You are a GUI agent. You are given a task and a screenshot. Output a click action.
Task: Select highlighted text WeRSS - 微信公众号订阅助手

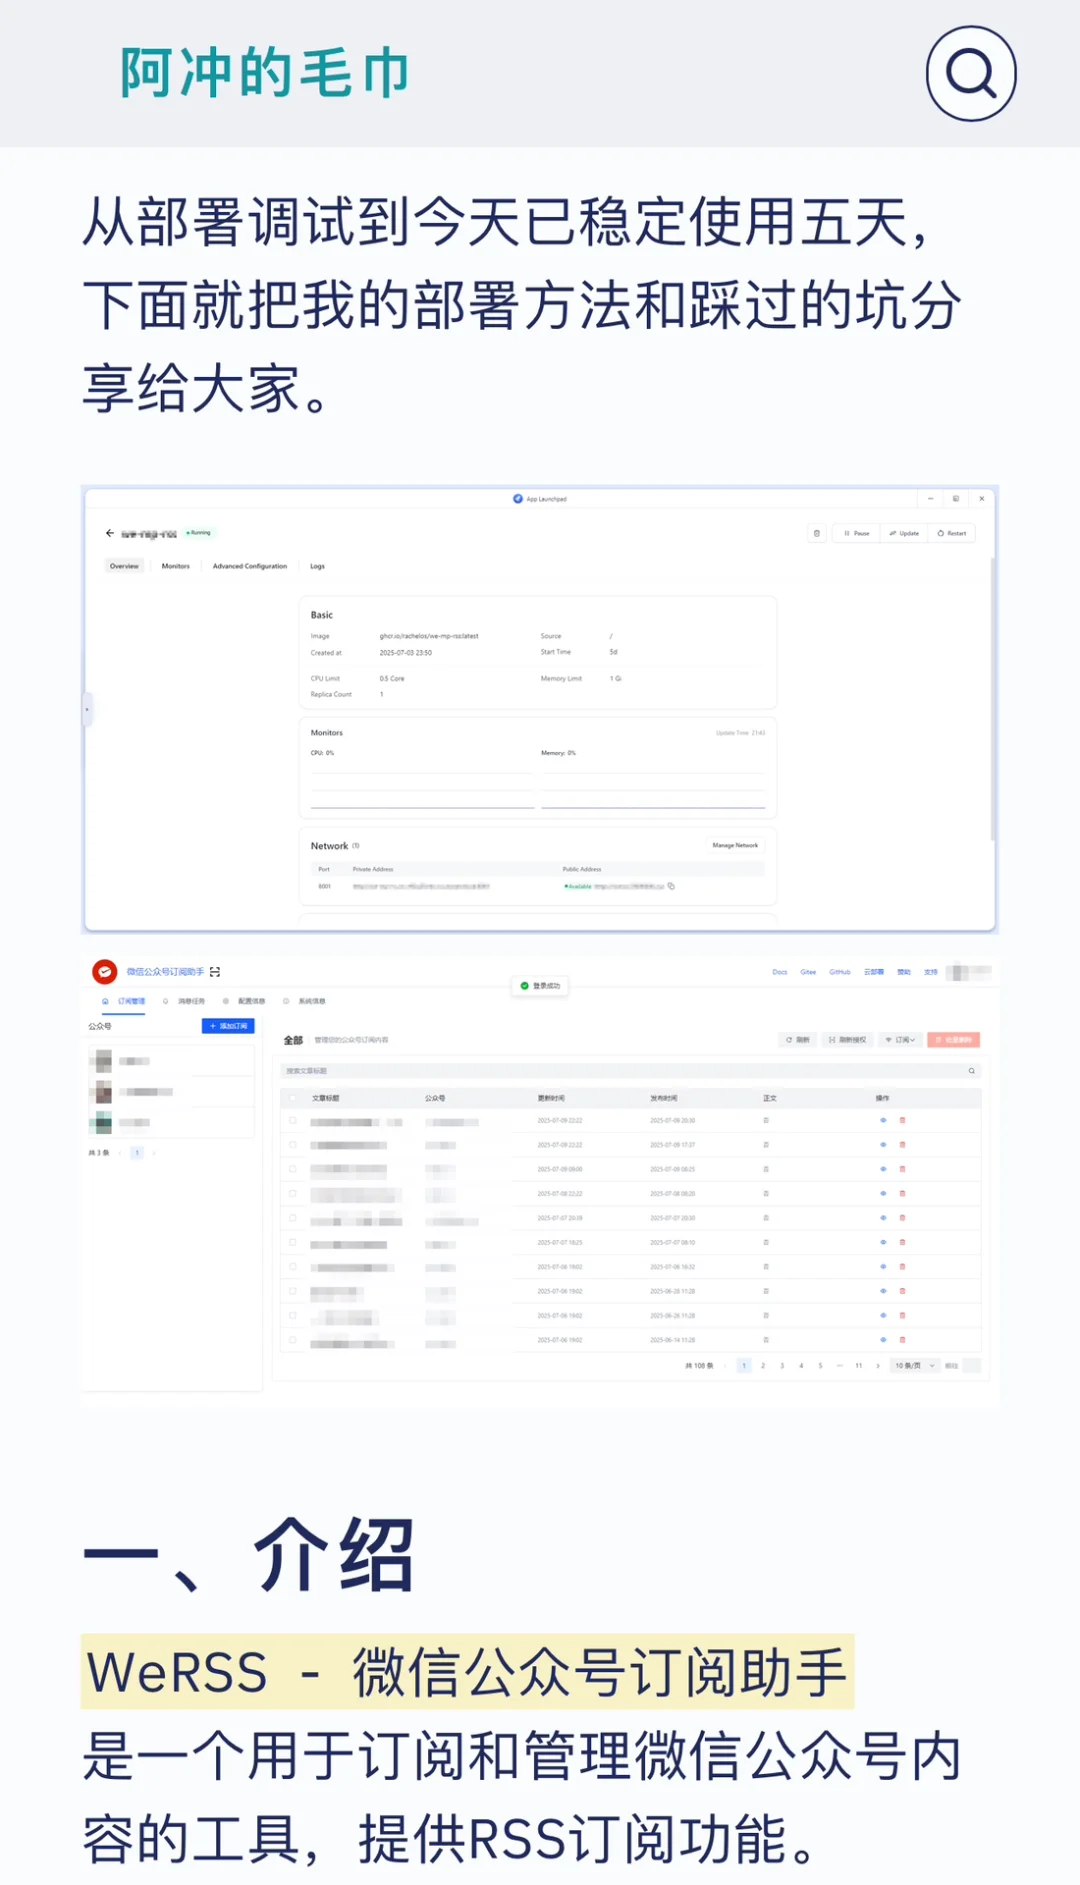467,1672
